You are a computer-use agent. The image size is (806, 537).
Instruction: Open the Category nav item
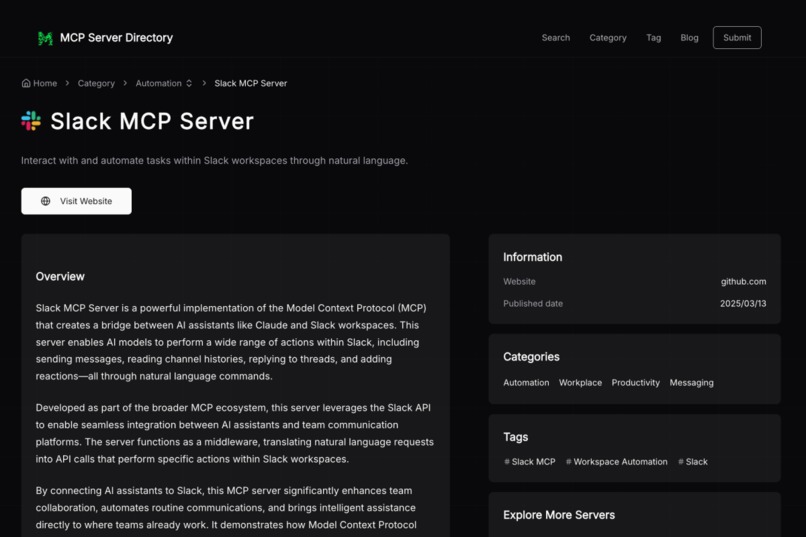(x=608, y=38)
